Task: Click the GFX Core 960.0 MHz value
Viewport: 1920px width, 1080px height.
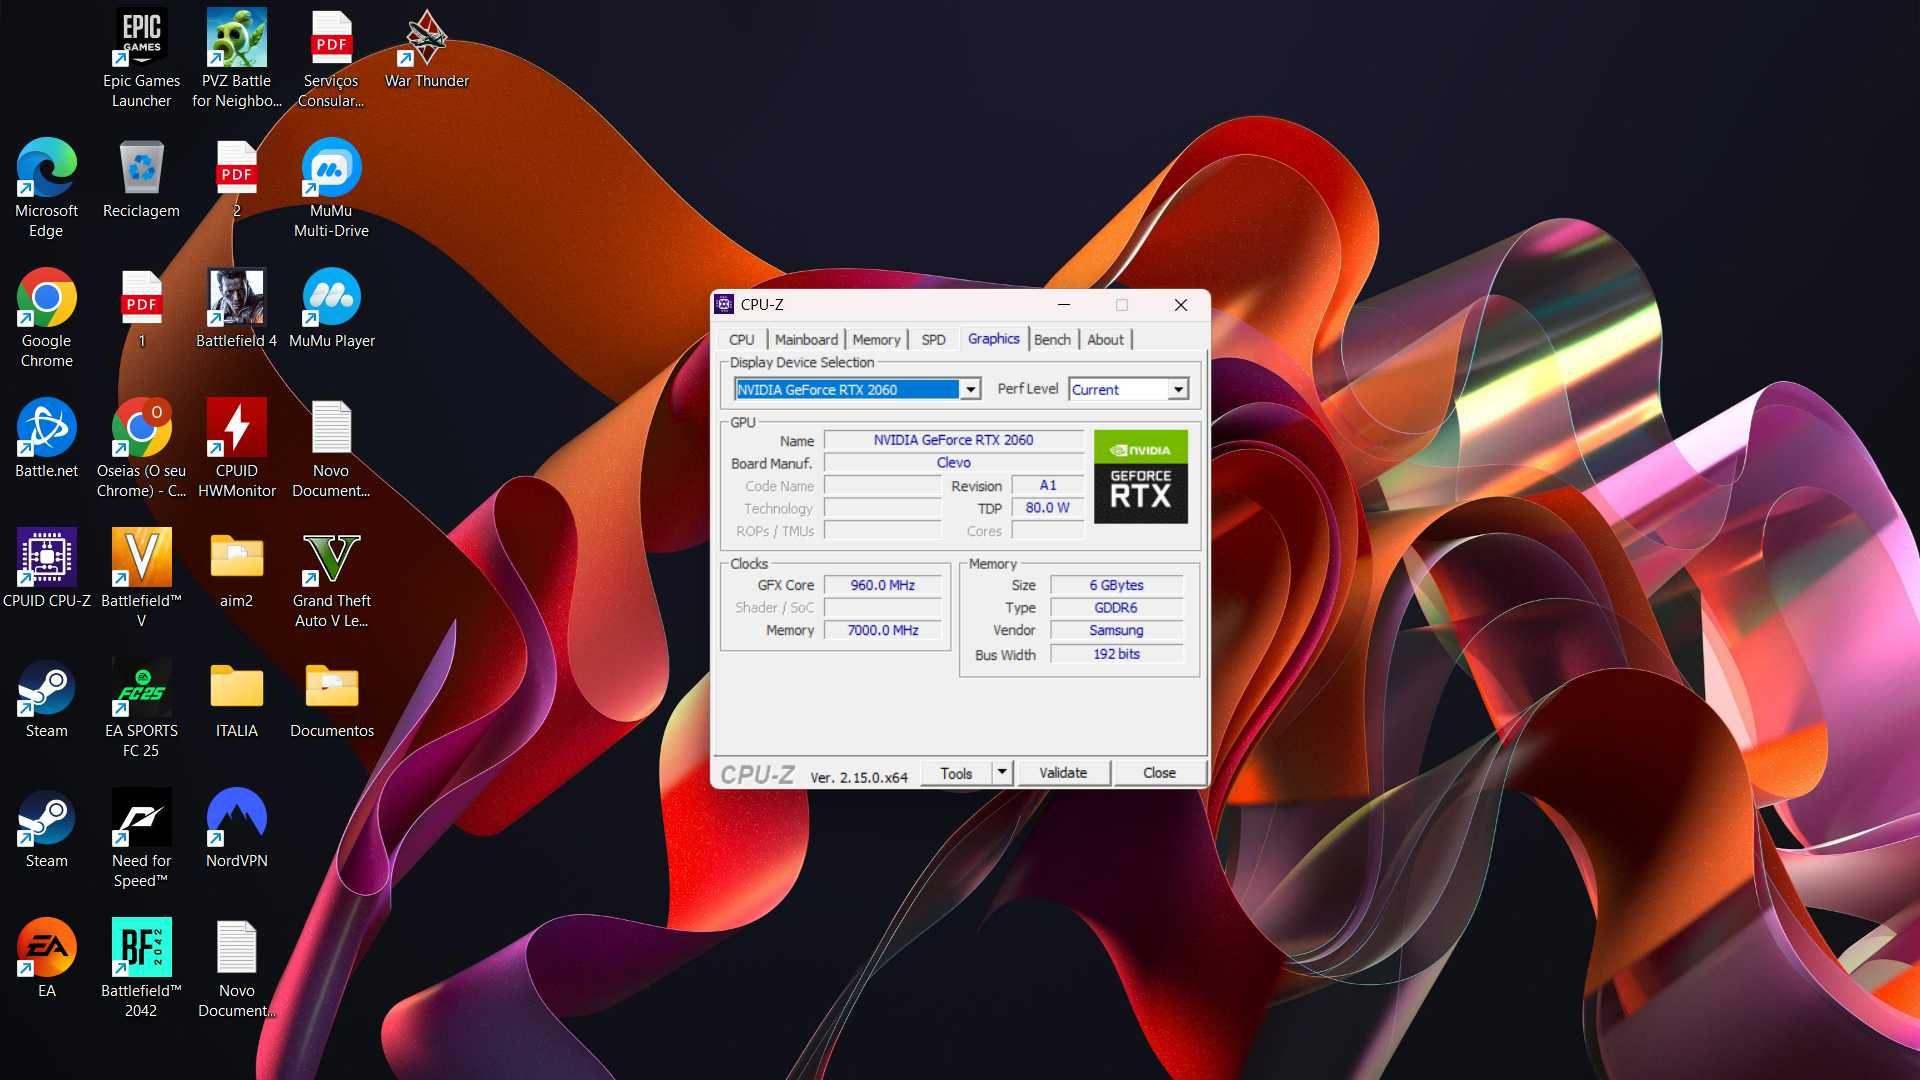Action: [882, 585]
